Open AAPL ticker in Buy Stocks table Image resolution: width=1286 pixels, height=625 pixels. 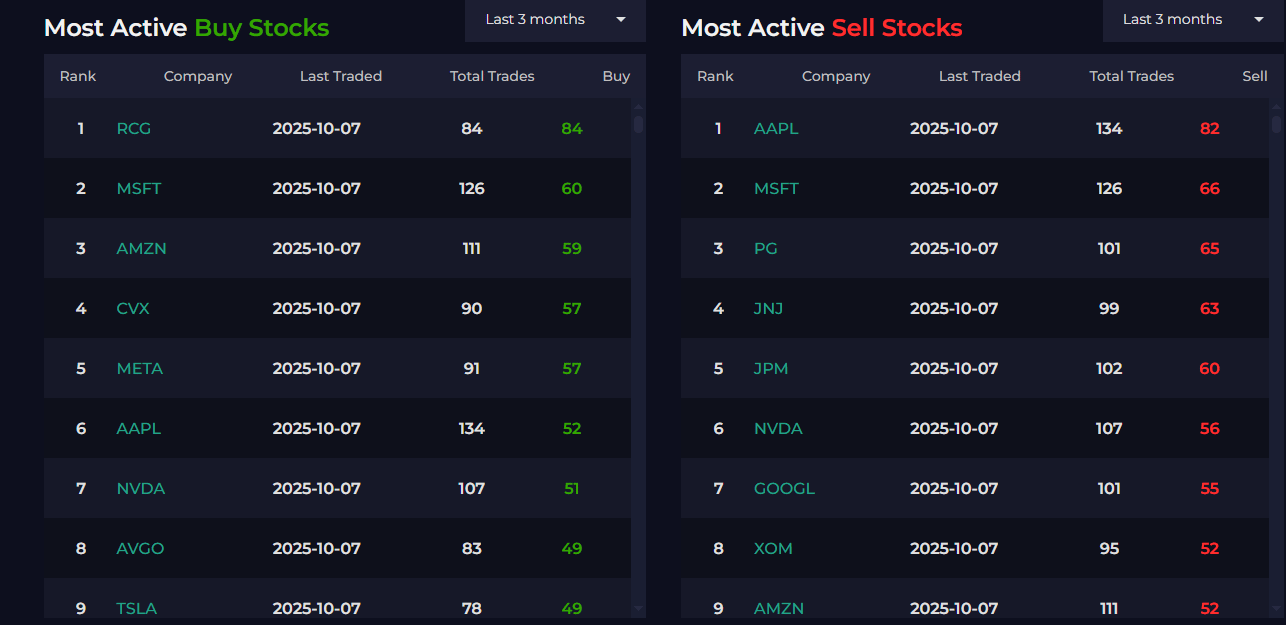click(x=139, y=428)
